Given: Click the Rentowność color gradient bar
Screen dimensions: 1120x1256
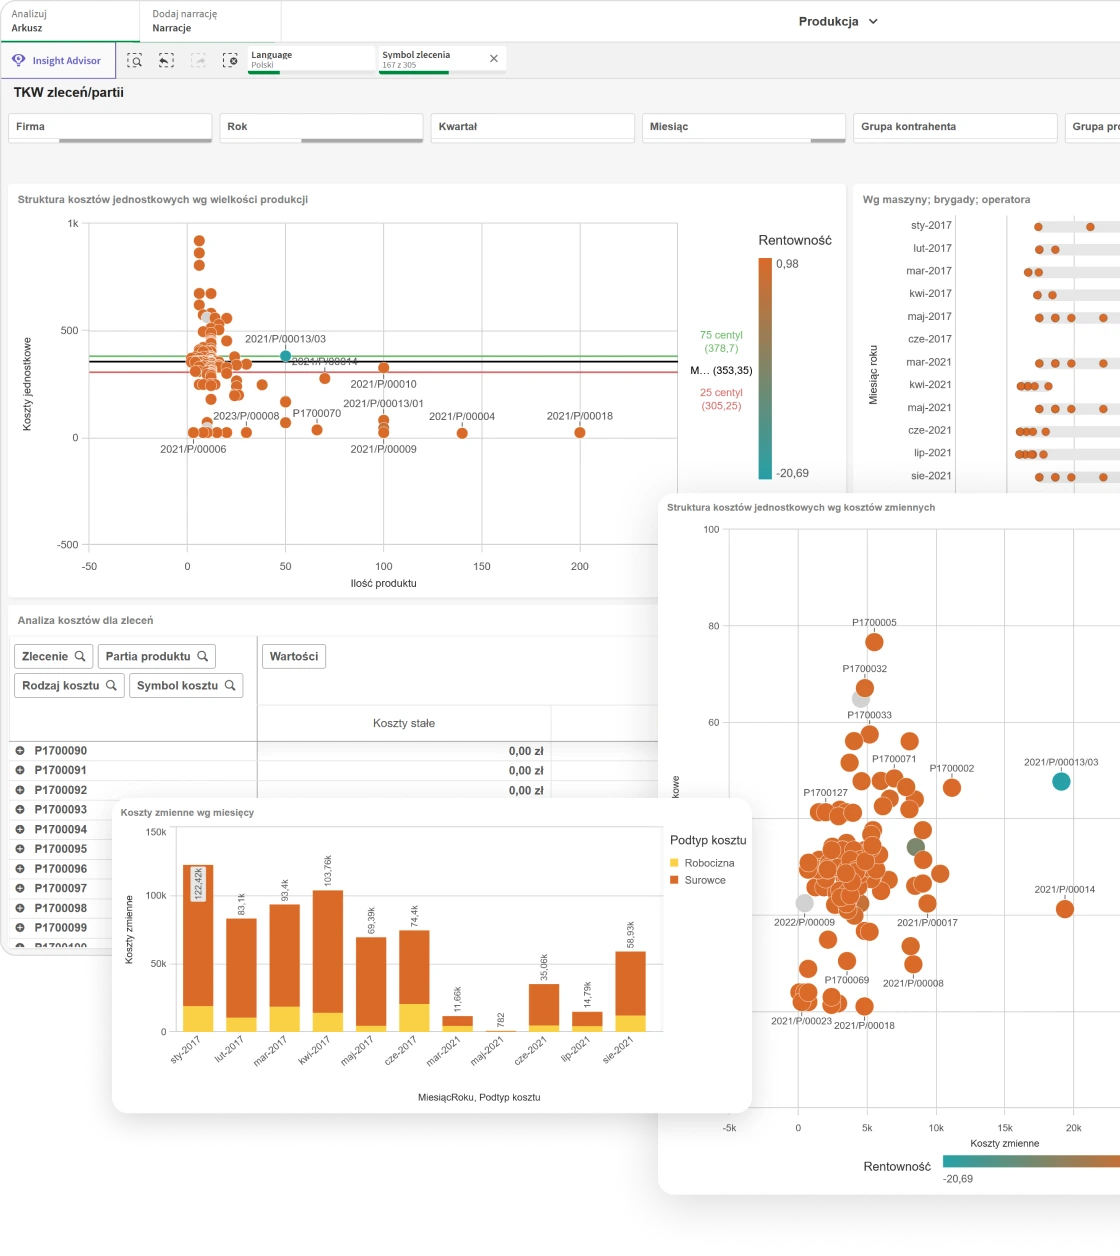Looking at the screenshot, I should tap(765, 368).
